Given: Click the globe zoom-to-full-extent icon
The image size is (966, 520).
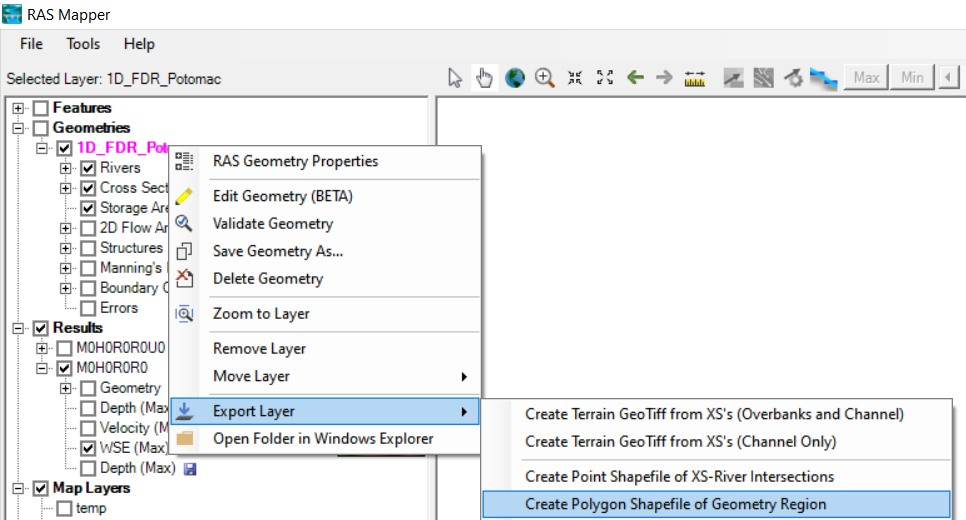Looking at the screenshot, I should (514, 78).
